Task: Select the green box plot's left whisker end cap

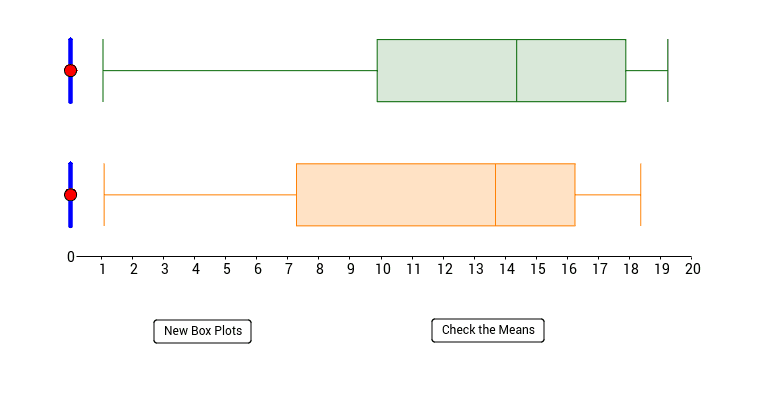Action: [103, 70]
